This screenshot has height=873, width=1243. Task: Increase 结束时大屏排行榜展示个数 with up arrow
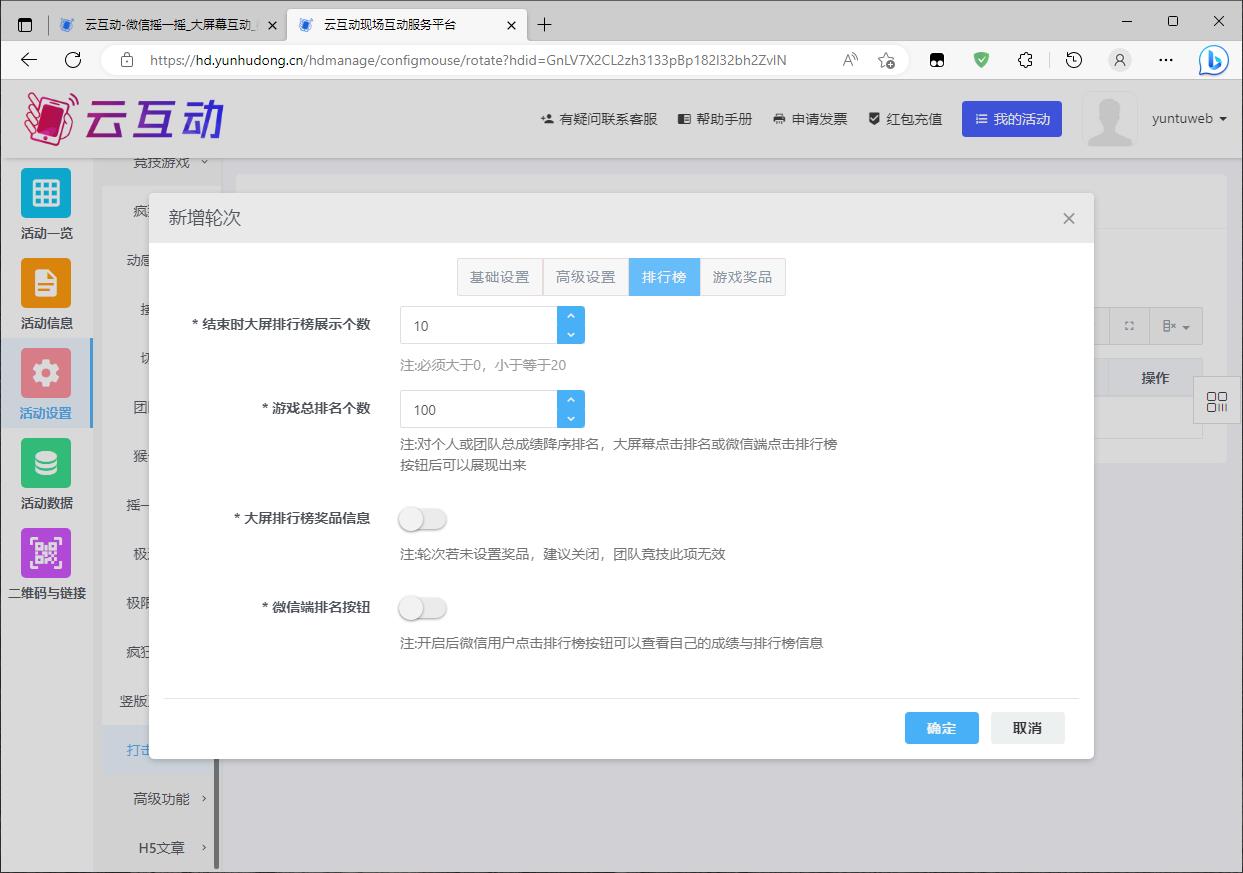[x=571, y=316]
